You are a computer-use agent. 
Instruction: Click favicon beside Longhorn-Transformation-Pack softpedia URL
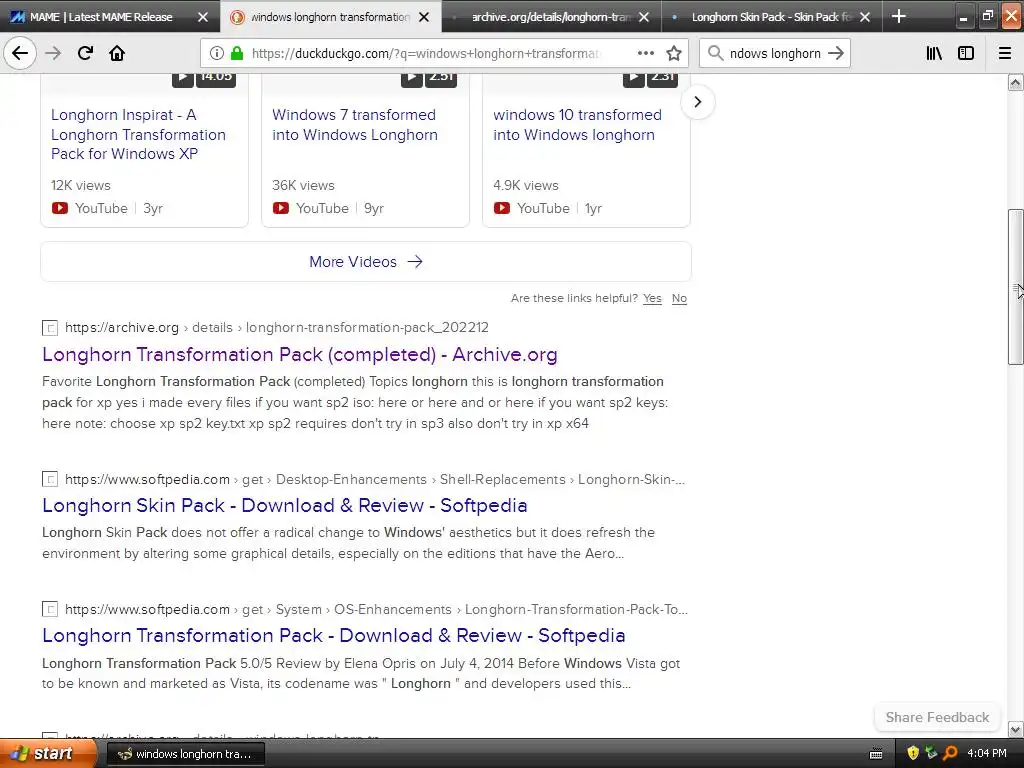click(x=50, y=609)
